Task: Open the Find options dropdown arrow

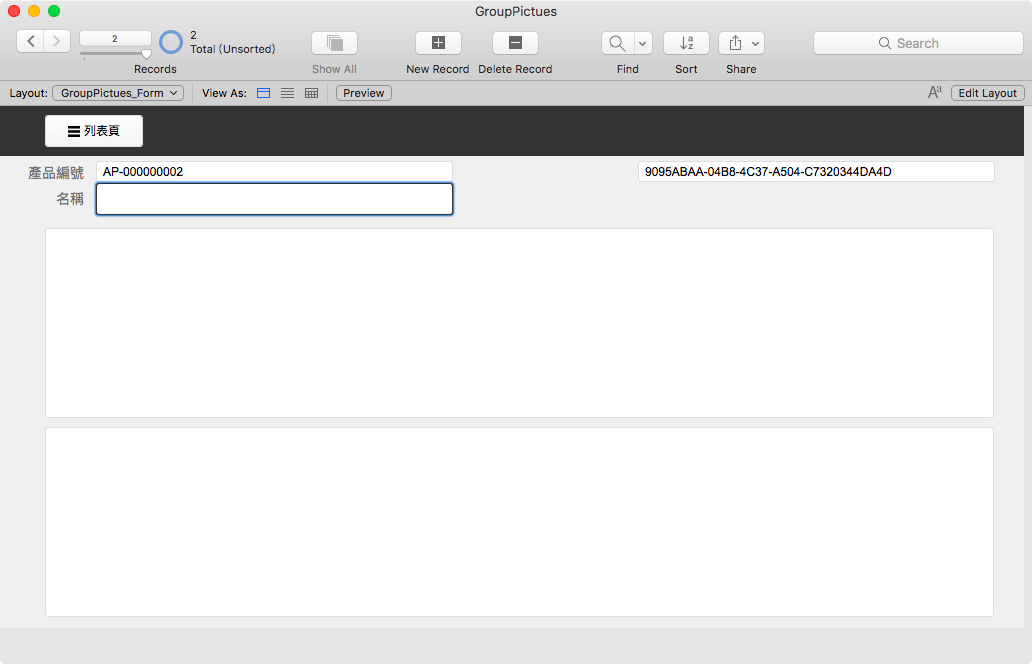Action: [642, 43]
